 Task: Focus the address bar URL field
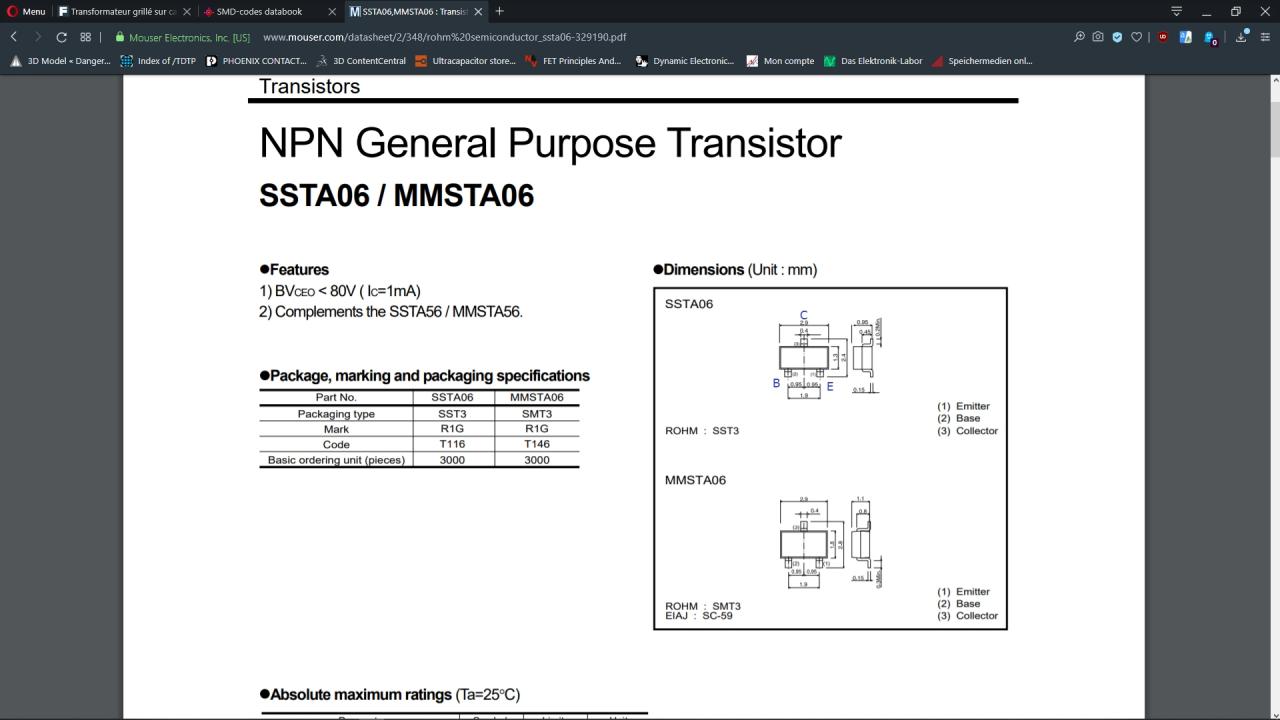[445, 37]
